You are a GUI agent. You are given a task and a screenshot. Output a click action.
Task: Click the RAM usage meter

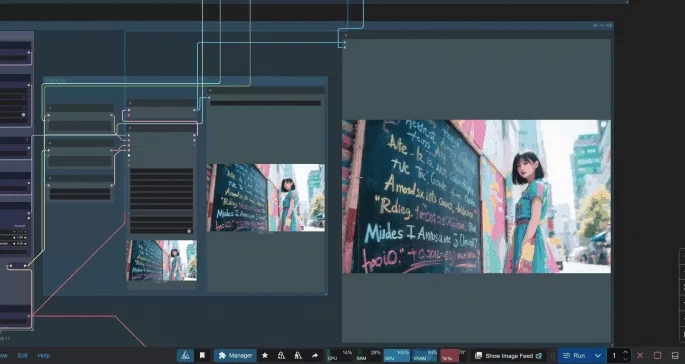coord(368,355)
